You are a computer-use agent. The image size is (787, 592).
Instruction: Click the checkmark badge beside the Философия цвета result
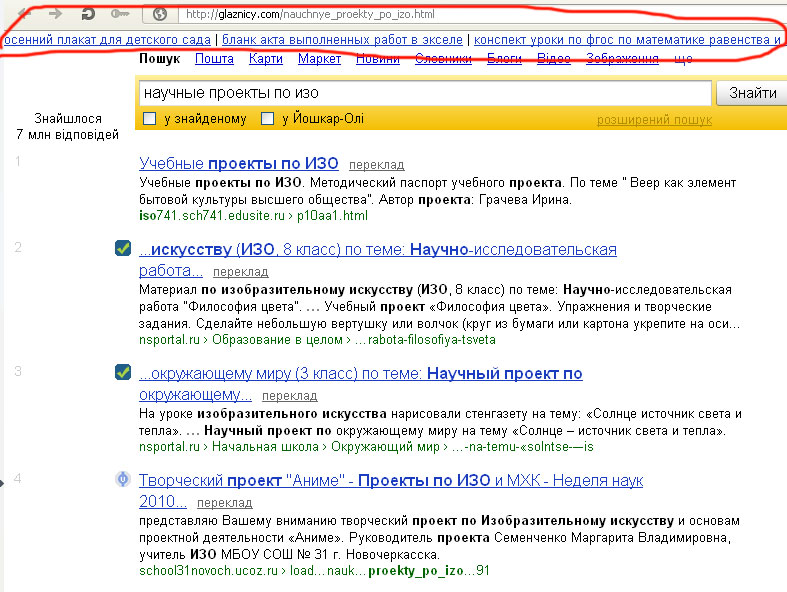point(123,248)
